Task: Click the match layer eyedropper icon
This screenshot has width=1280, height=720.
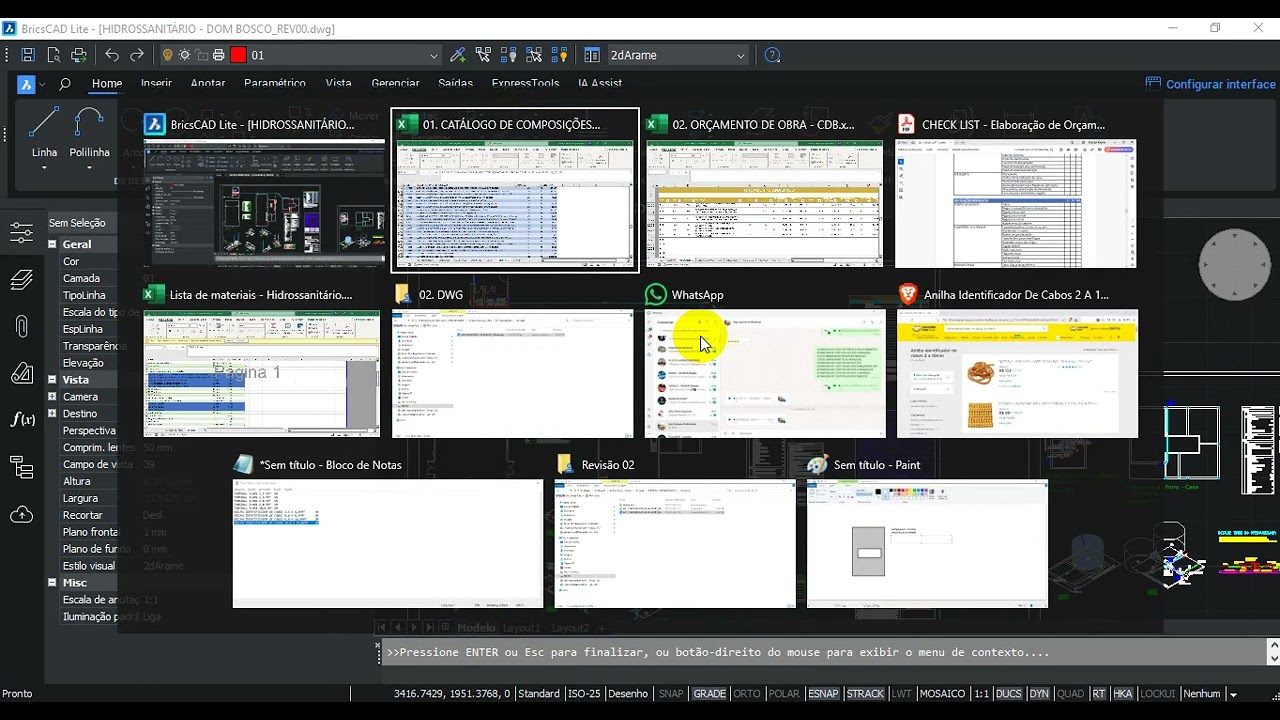Action: [458, 55]
